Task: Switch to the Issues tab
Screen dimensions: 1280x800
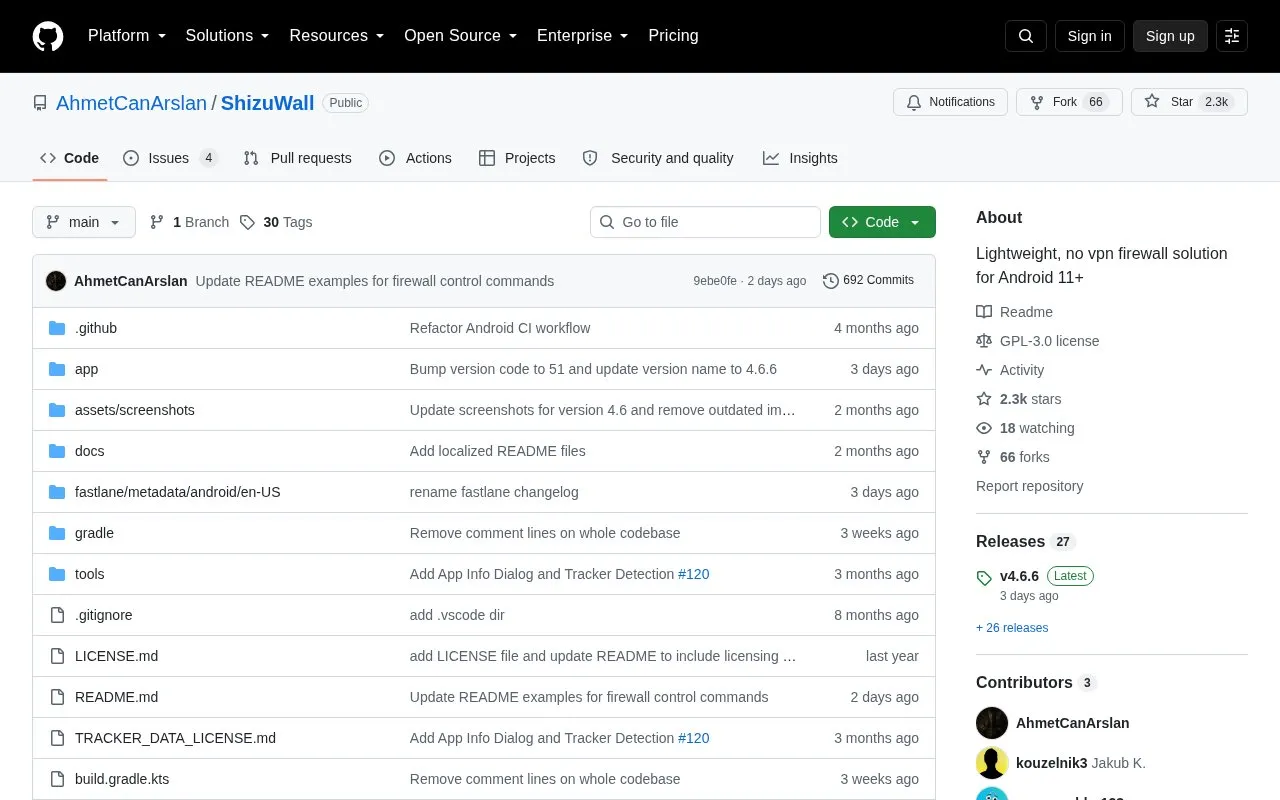Action: [x=170, y=158]
